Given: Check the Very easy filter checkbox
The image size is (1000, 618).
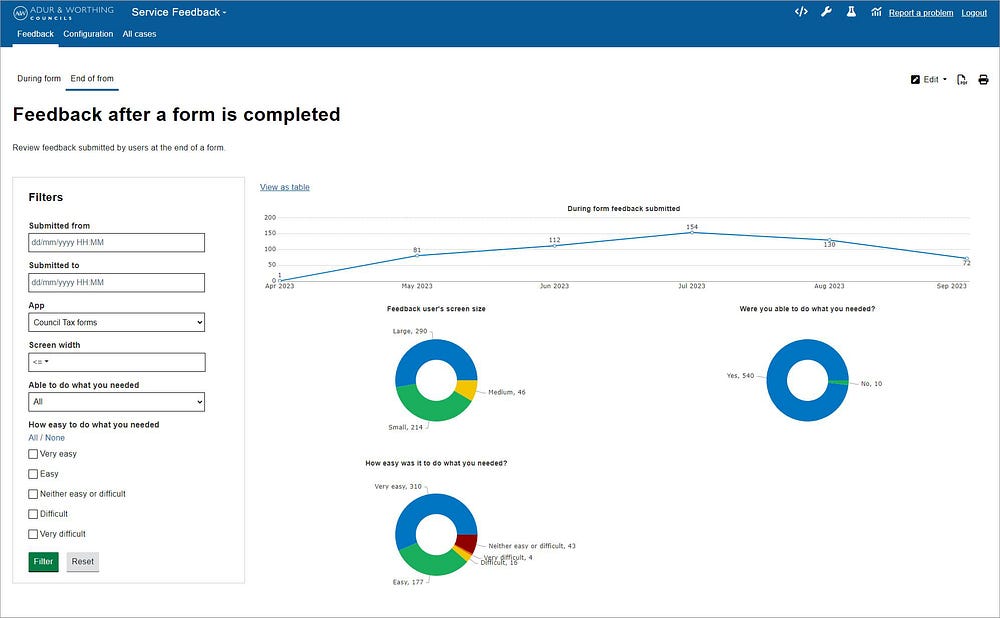Looking at the screenshot, I should [x=31, y=454].
